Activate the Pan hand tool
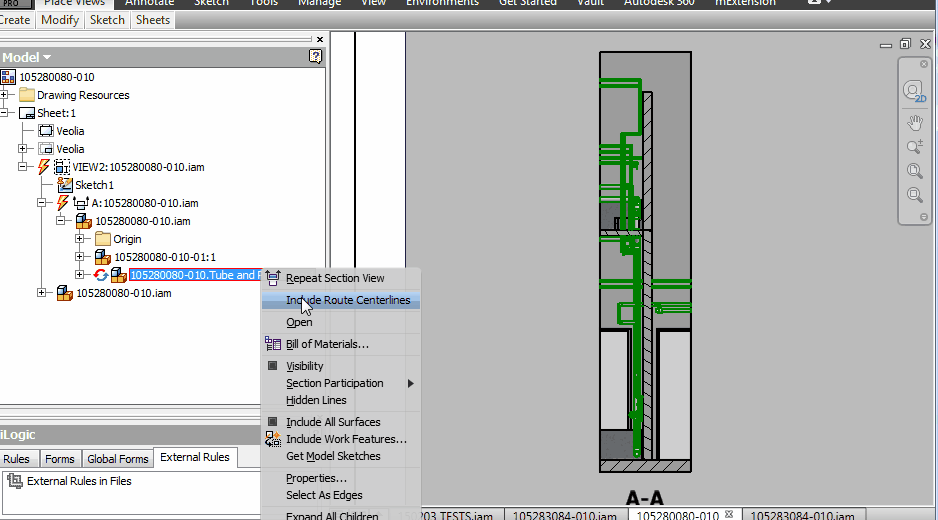Screen dimensions: 938x520 (x=915, y=123)
